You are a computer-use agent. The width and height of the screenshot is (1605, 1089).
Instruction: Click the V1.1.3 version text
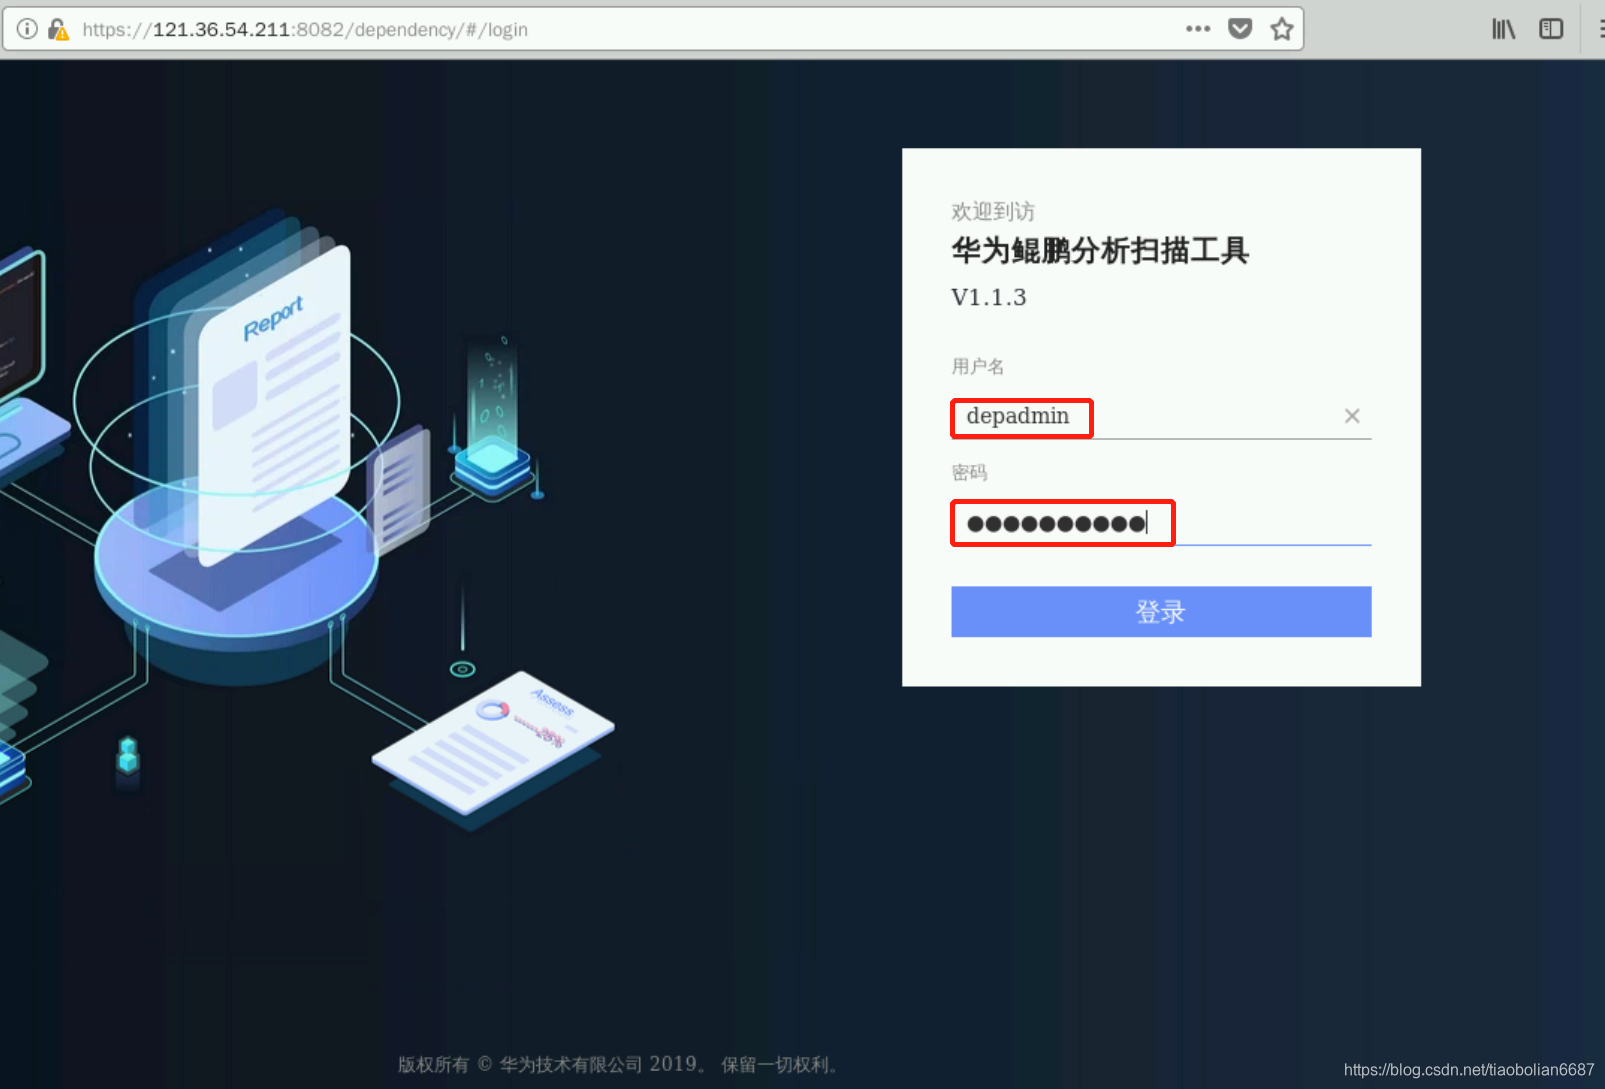pos(989,297)
